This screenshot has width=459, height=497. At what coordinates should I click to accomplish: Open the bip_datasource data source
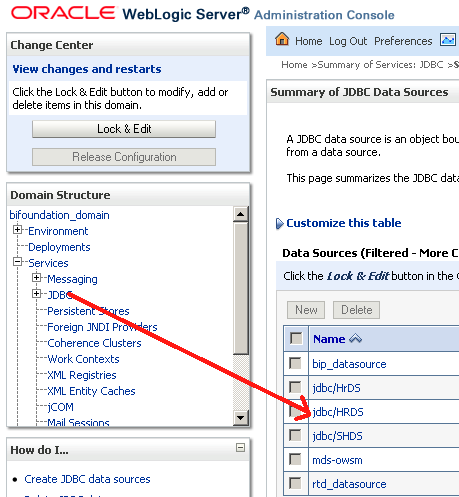[349, 364]
